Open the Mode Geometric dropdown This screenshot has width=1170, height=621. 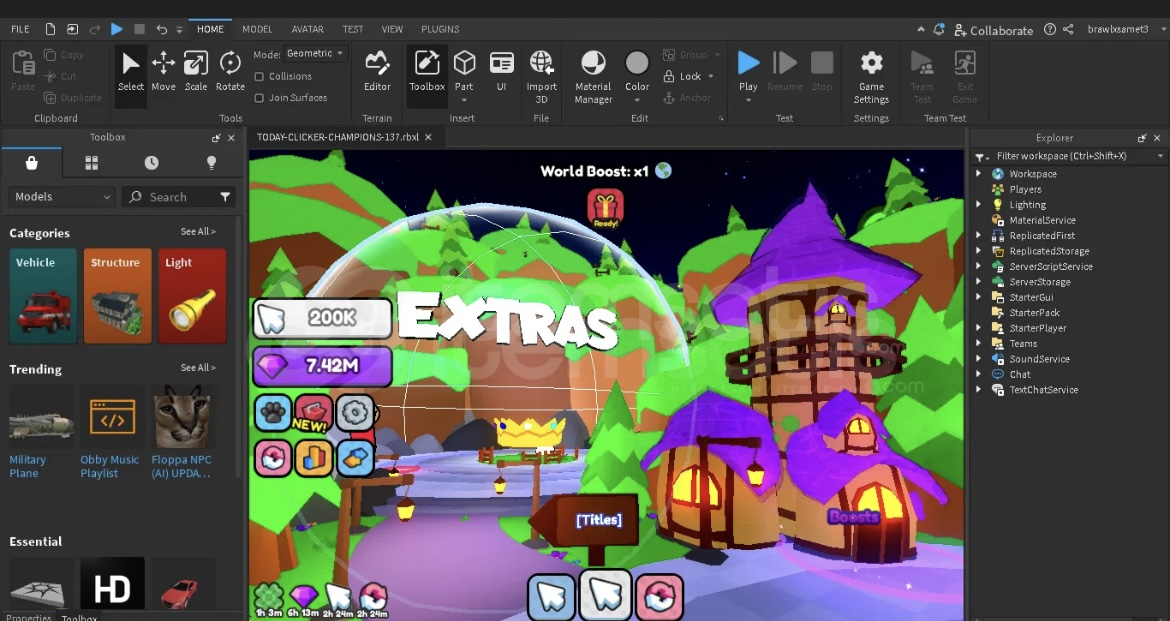(x=316, y=54)
